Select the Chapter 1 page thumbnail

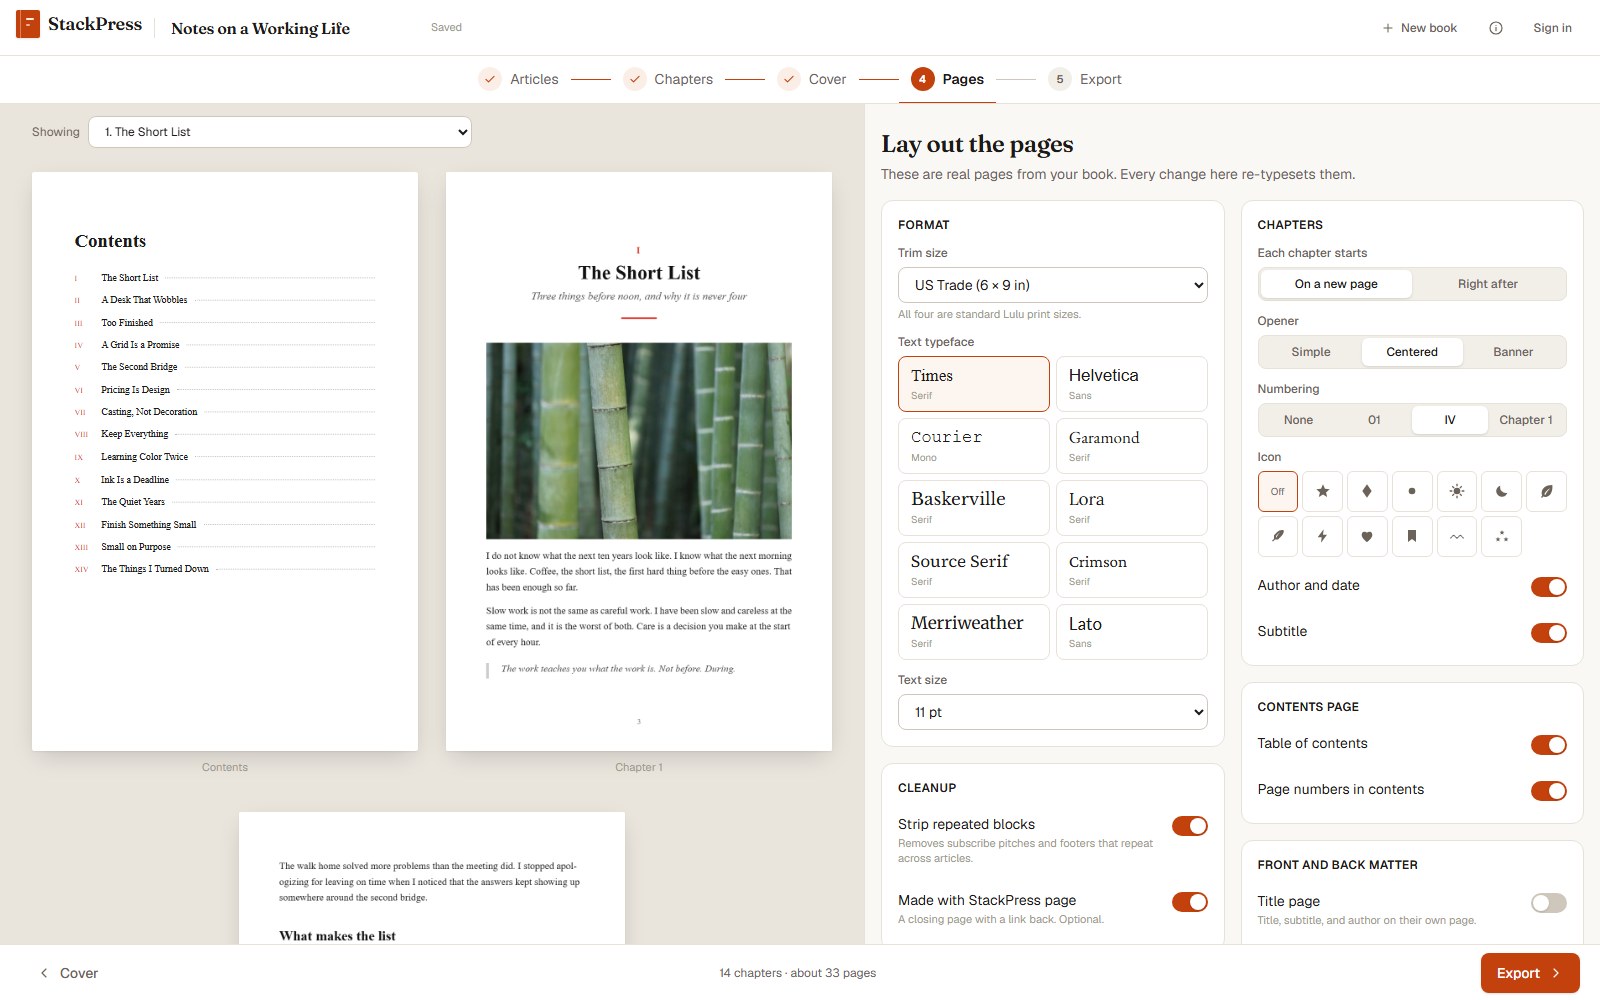pos(639,461)
